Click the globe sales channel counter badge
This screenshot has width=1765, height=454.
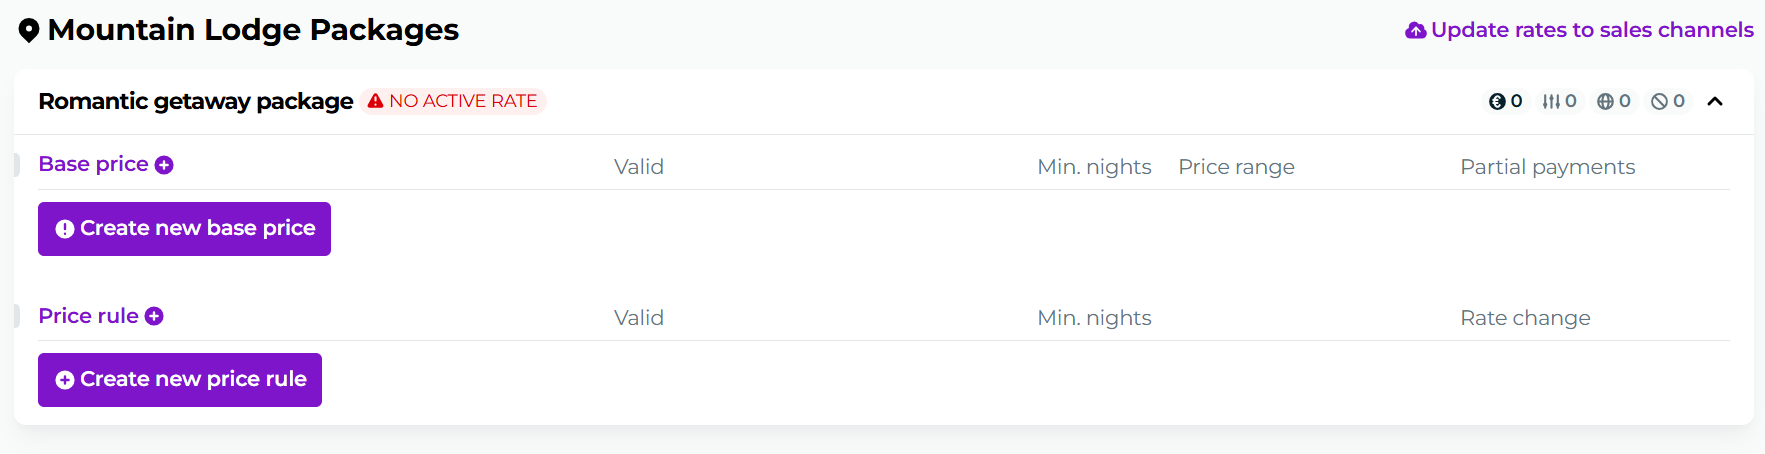pyautogui.click(x=1613, y=101)
